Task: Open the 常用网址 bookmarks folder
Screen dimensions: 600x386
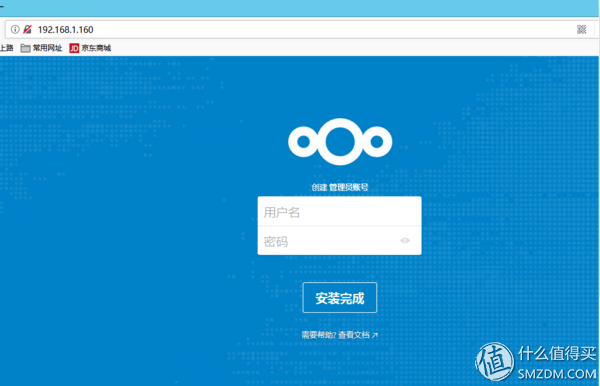Action: click(x=41, y=48)
